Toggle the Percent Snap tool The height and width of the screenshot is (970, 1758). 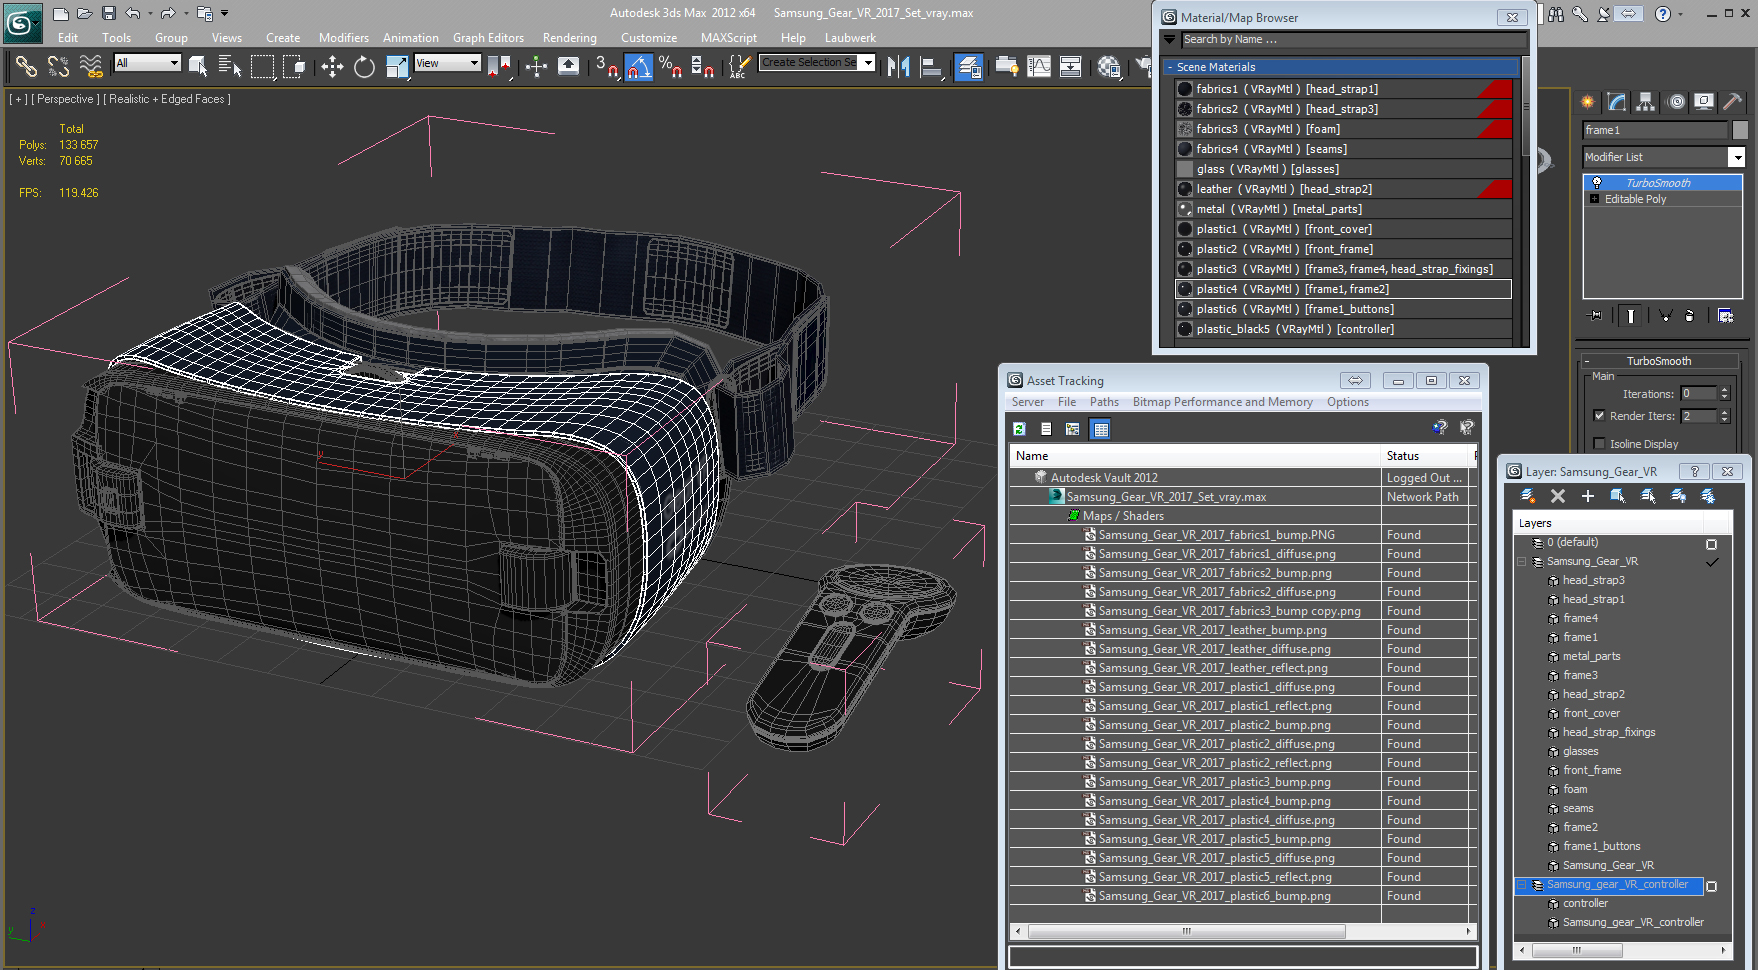click(670, 67)
